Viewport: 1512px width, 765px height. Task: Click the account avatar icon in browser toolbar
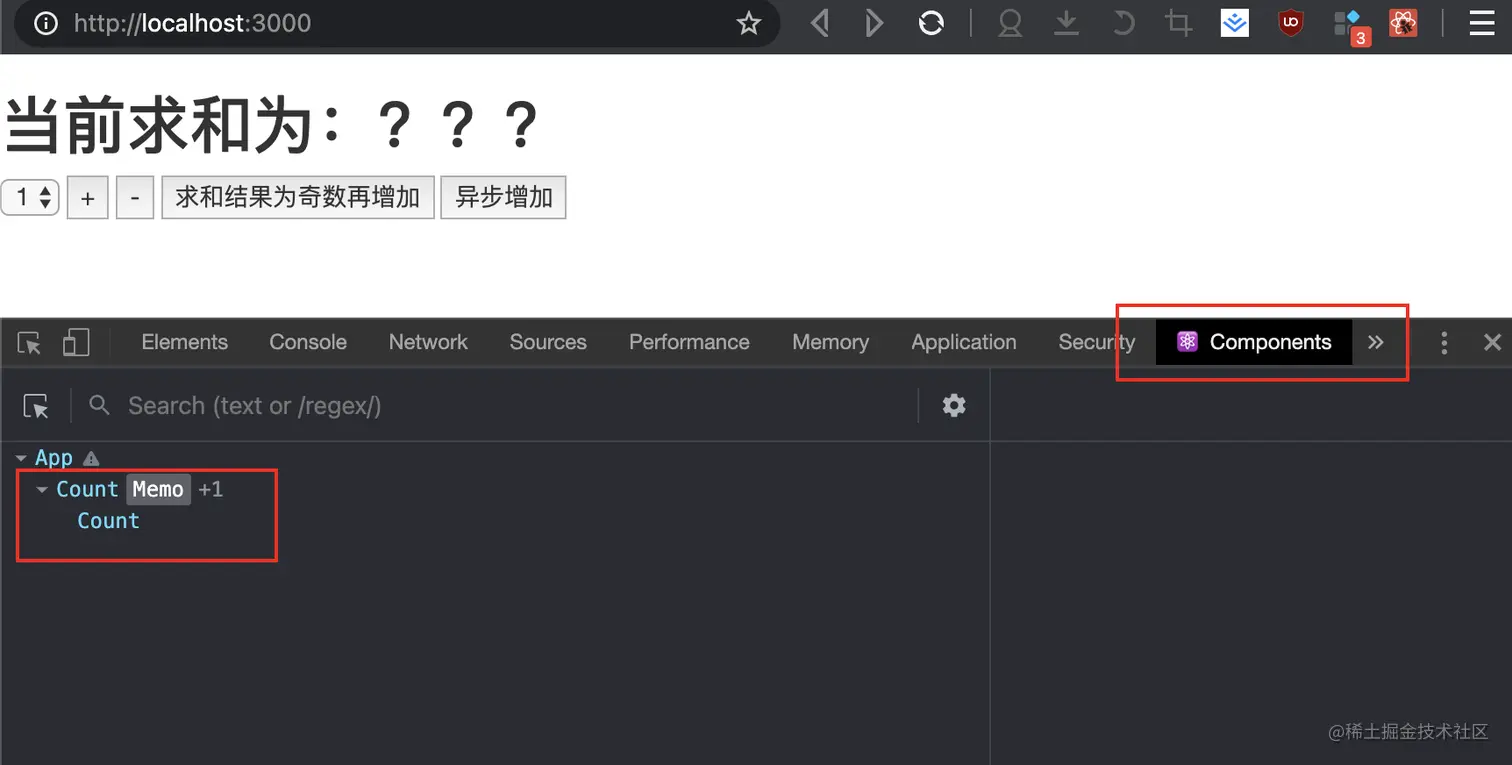(1010, 23)
